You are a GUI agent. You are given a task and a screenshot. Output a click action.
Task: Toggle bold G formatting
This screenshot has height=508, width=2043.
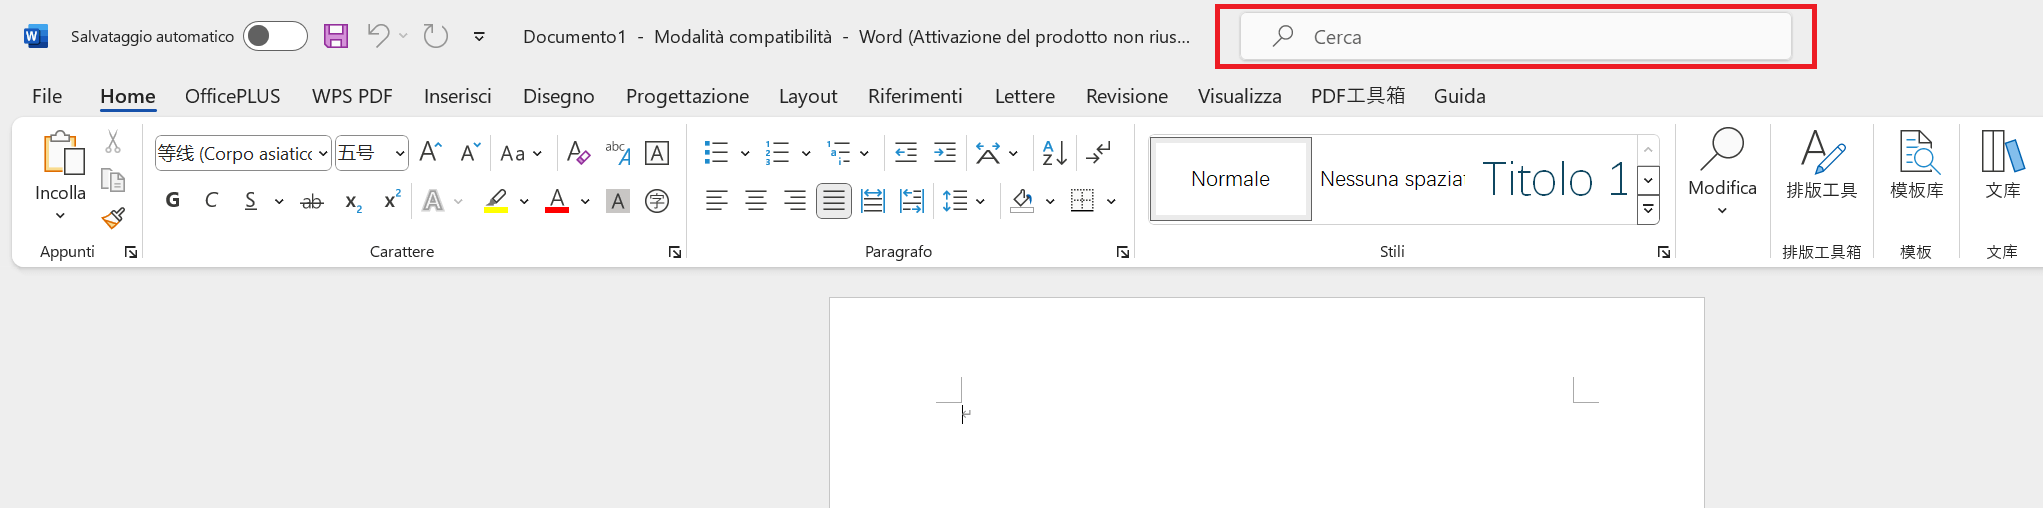(x=173, y=201)
